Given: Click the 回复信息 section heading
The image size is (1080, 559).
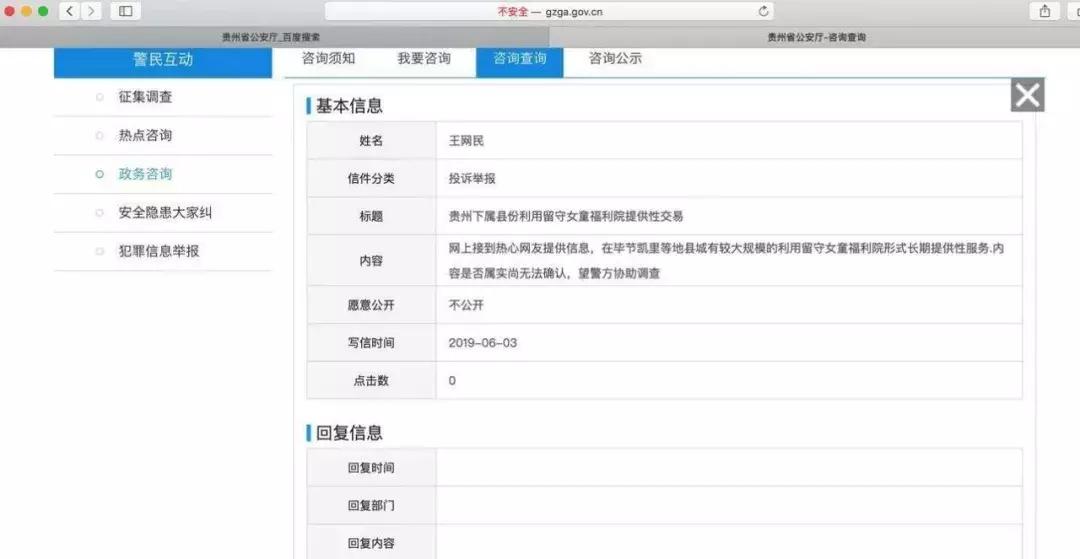Looking at the screenshot, I should pyautogui.click(x=349, y=433).
